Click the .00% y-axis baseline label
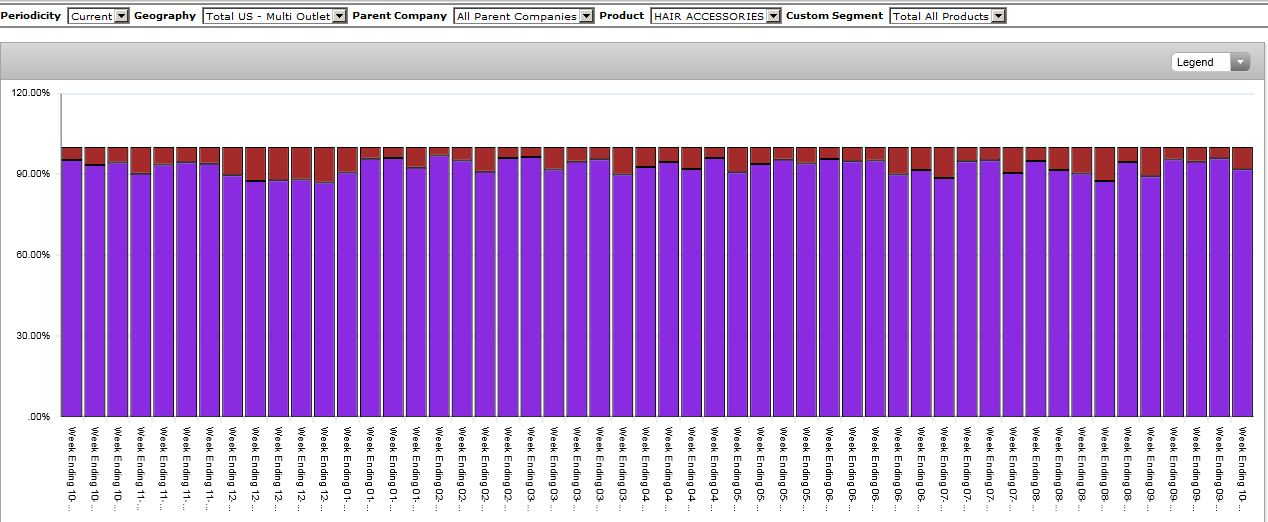Image resolution: width=1268 pixels, height=522 pixels. coord(39,416)
